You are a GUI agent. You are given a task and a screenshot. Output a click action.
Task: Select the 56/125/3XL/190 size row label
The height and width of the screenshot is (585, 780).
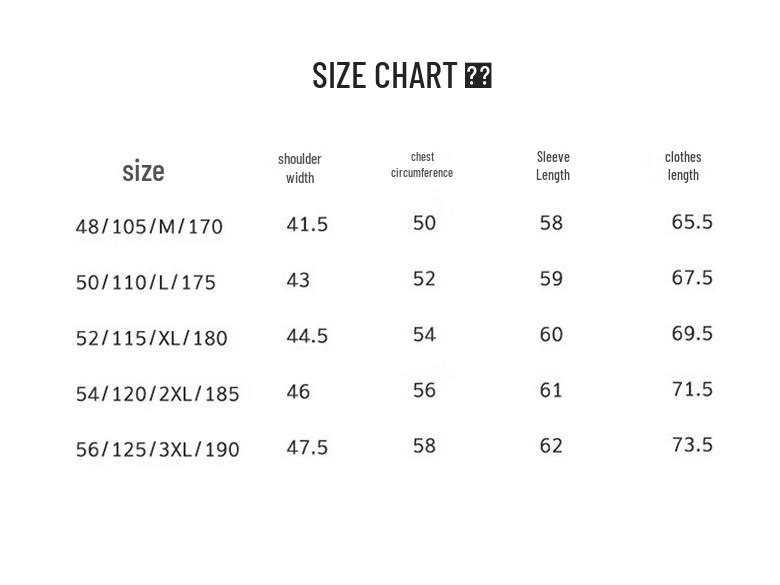158,450
